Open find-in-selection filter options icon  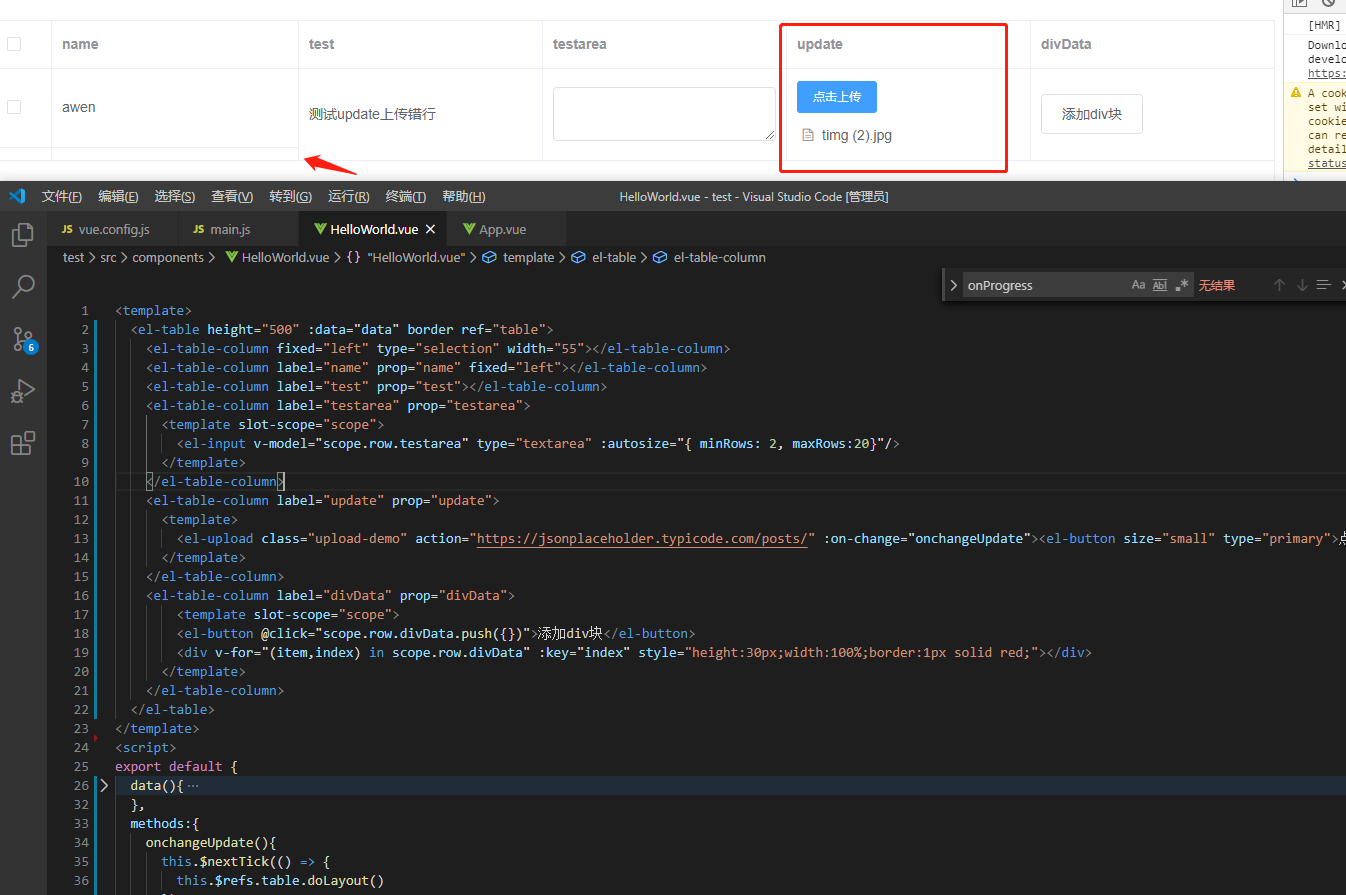pyautogui.click(x=1321, y=285)
